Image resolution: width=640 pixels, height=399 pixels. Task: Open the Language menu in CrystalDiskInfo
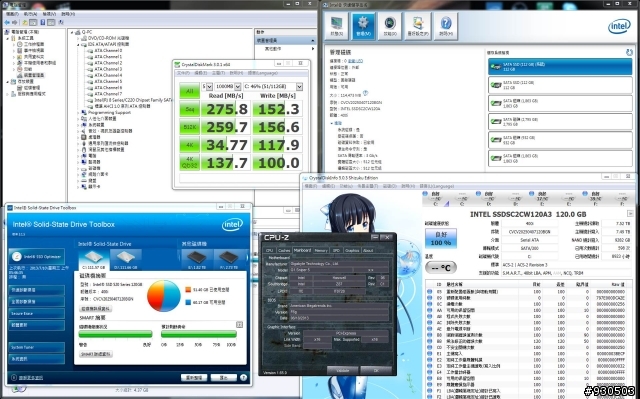tap(437, 186)
